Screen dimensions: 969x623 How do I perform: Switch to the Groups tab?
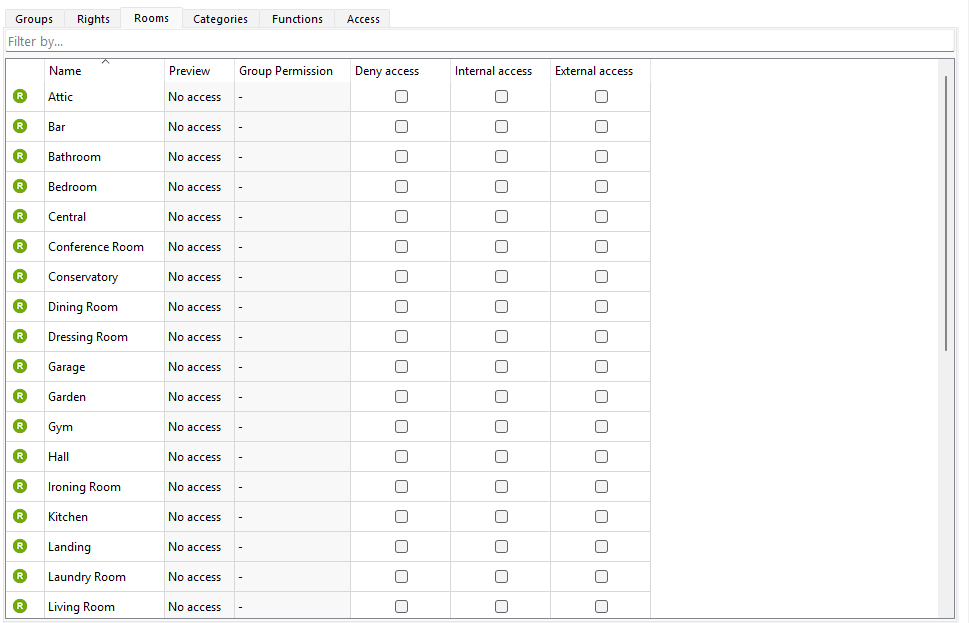34,19
